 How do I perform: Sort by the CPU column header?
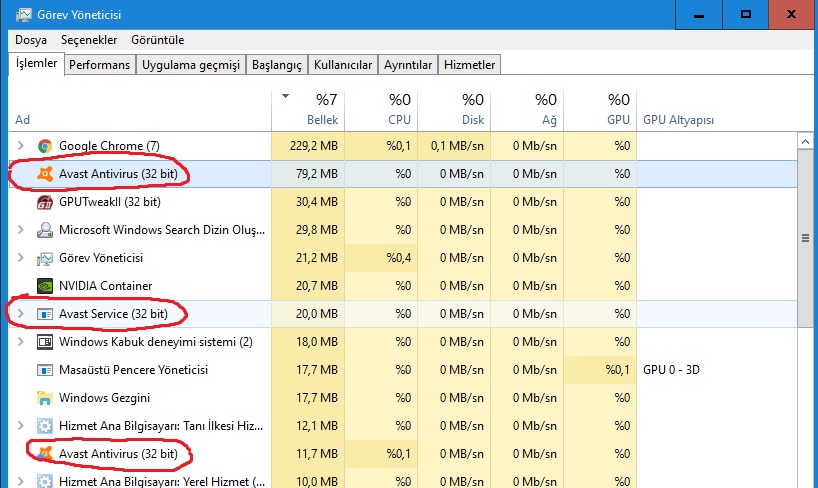point(381,111)
